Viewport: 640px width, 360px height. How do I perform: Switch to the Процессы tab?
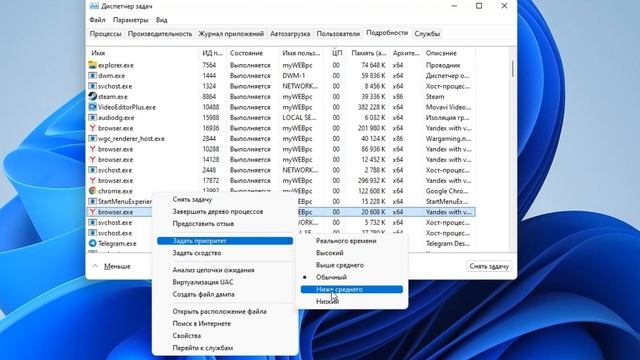pyautogui.click(x=106, y=34)
